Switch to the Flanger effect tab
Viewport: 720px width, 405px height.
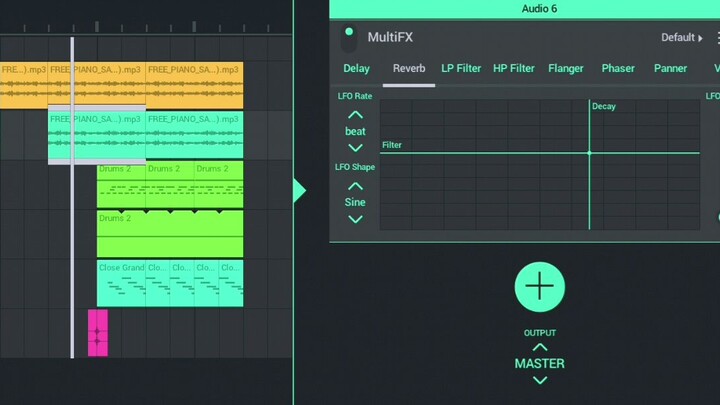point(566,69)
